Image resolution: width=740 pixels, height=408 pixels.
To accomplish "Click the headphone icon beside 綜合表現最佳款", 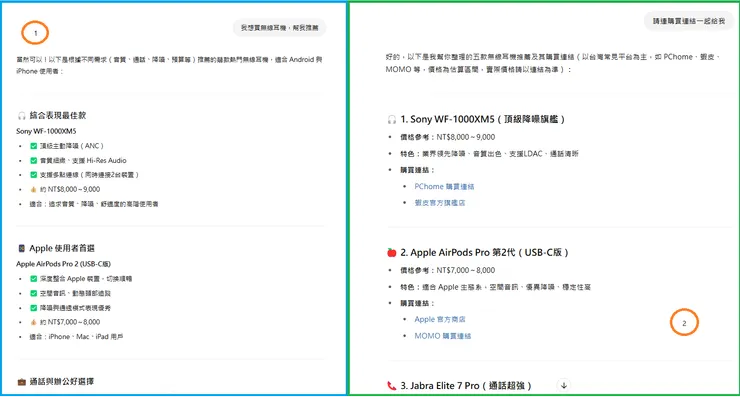I will [x=22, y=115].
